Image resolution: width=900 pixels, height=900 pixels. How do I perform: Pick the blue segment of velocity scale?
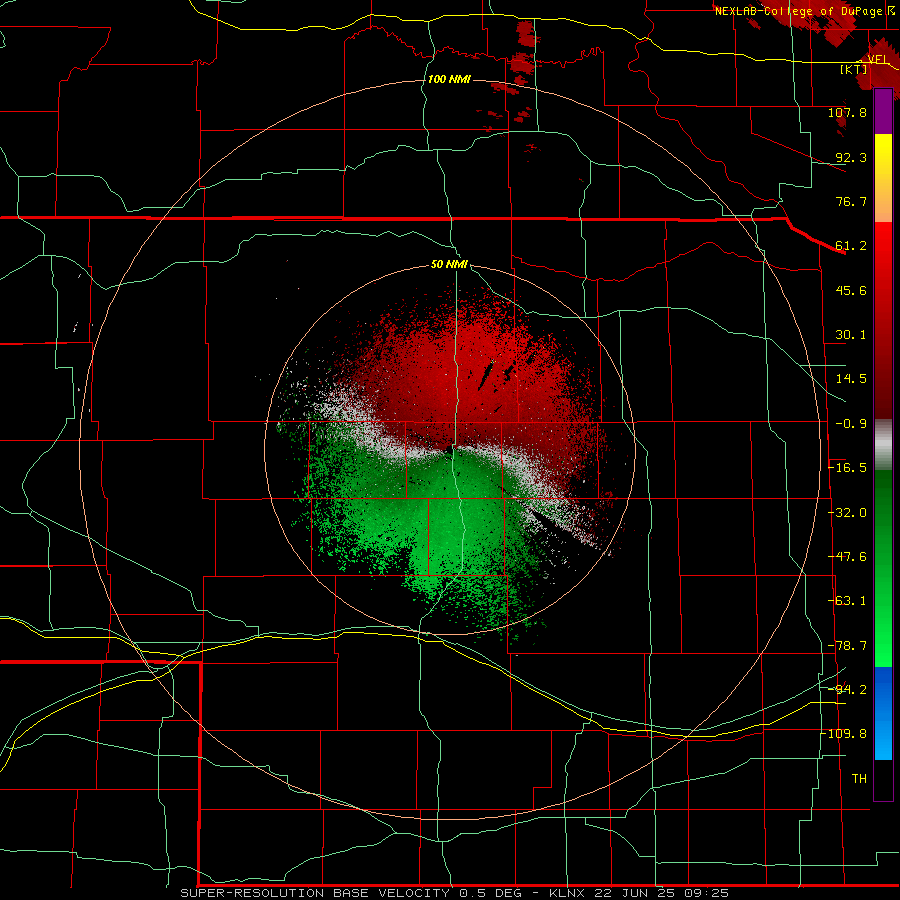(883, 713)
